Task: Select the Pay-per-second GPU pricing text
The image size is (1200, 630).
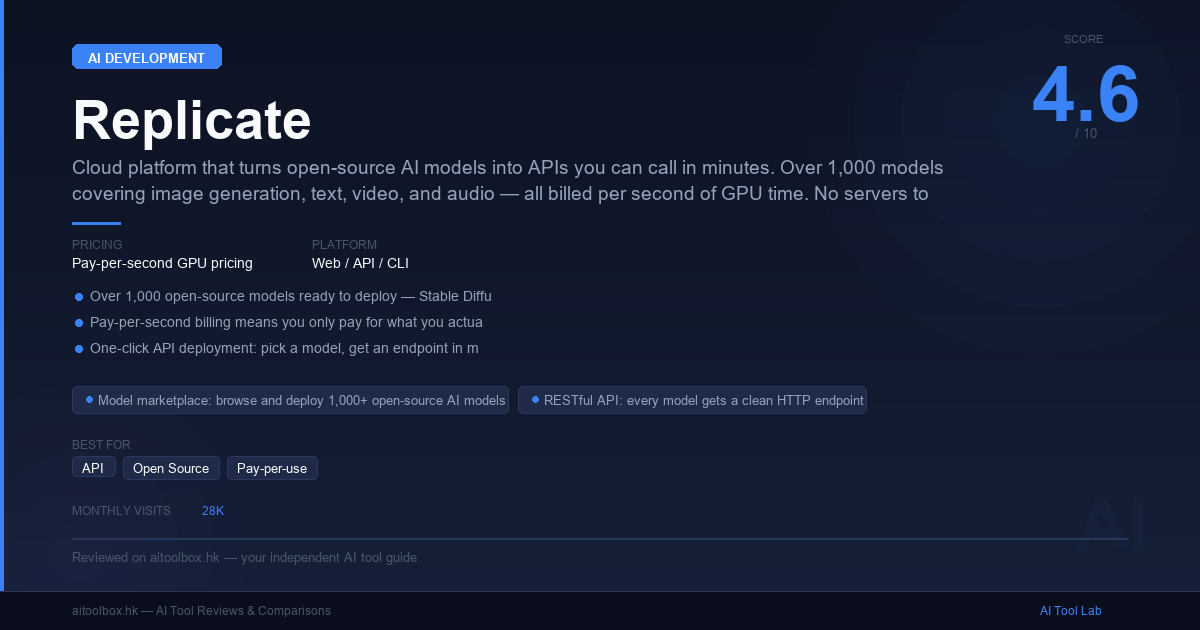Action: 162,263
